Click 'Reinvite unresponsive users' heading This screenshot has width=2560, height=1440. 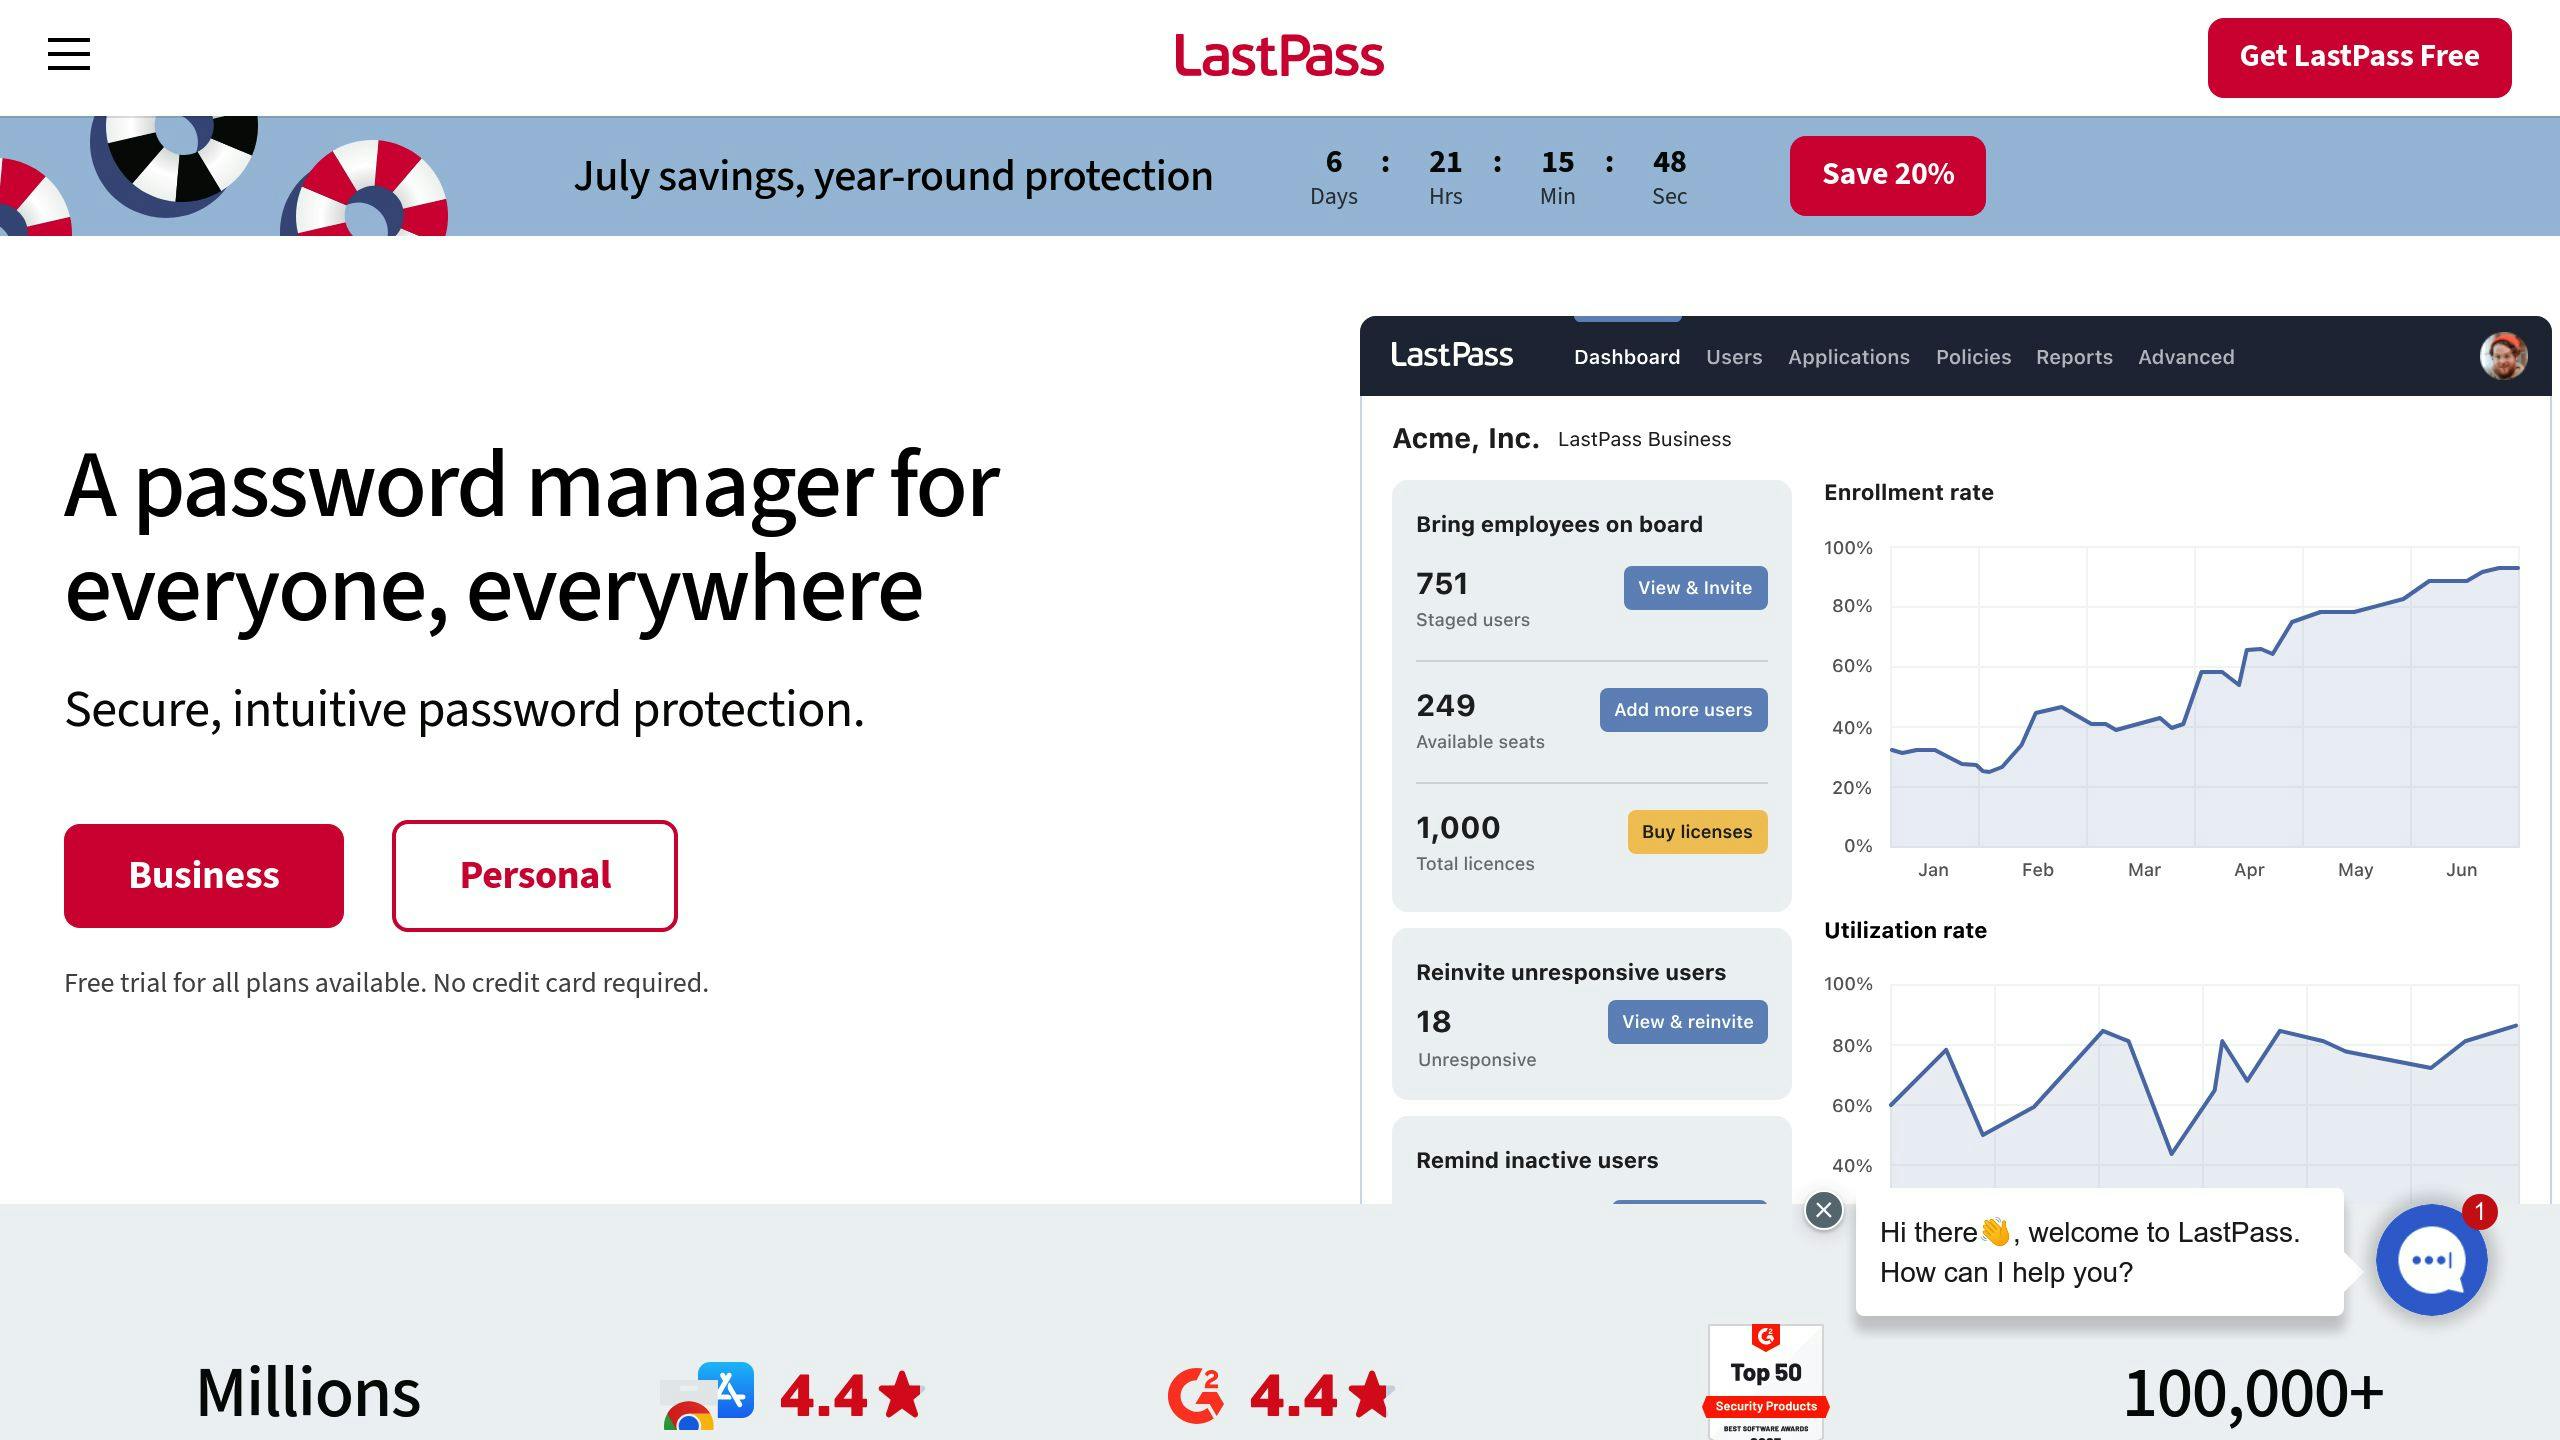click(1571, 972)
